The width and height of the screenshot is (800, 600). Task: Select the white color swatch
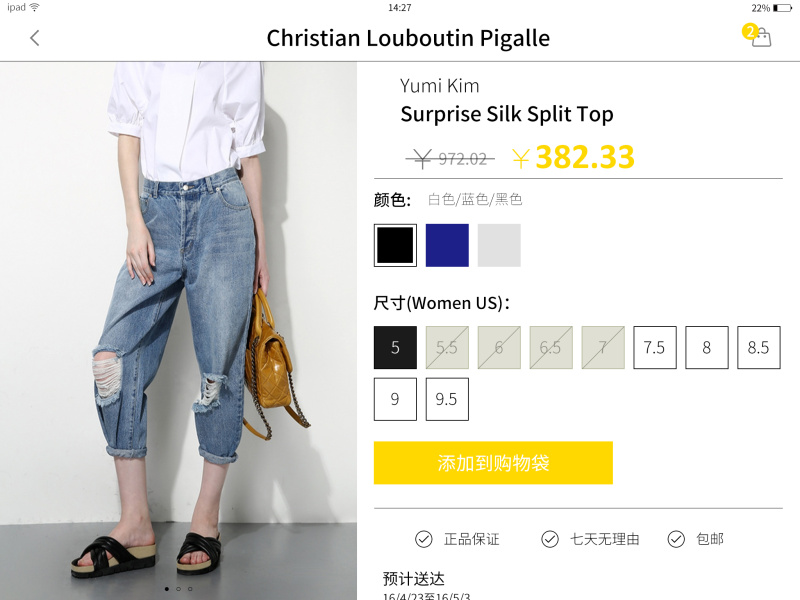(499, 245)
